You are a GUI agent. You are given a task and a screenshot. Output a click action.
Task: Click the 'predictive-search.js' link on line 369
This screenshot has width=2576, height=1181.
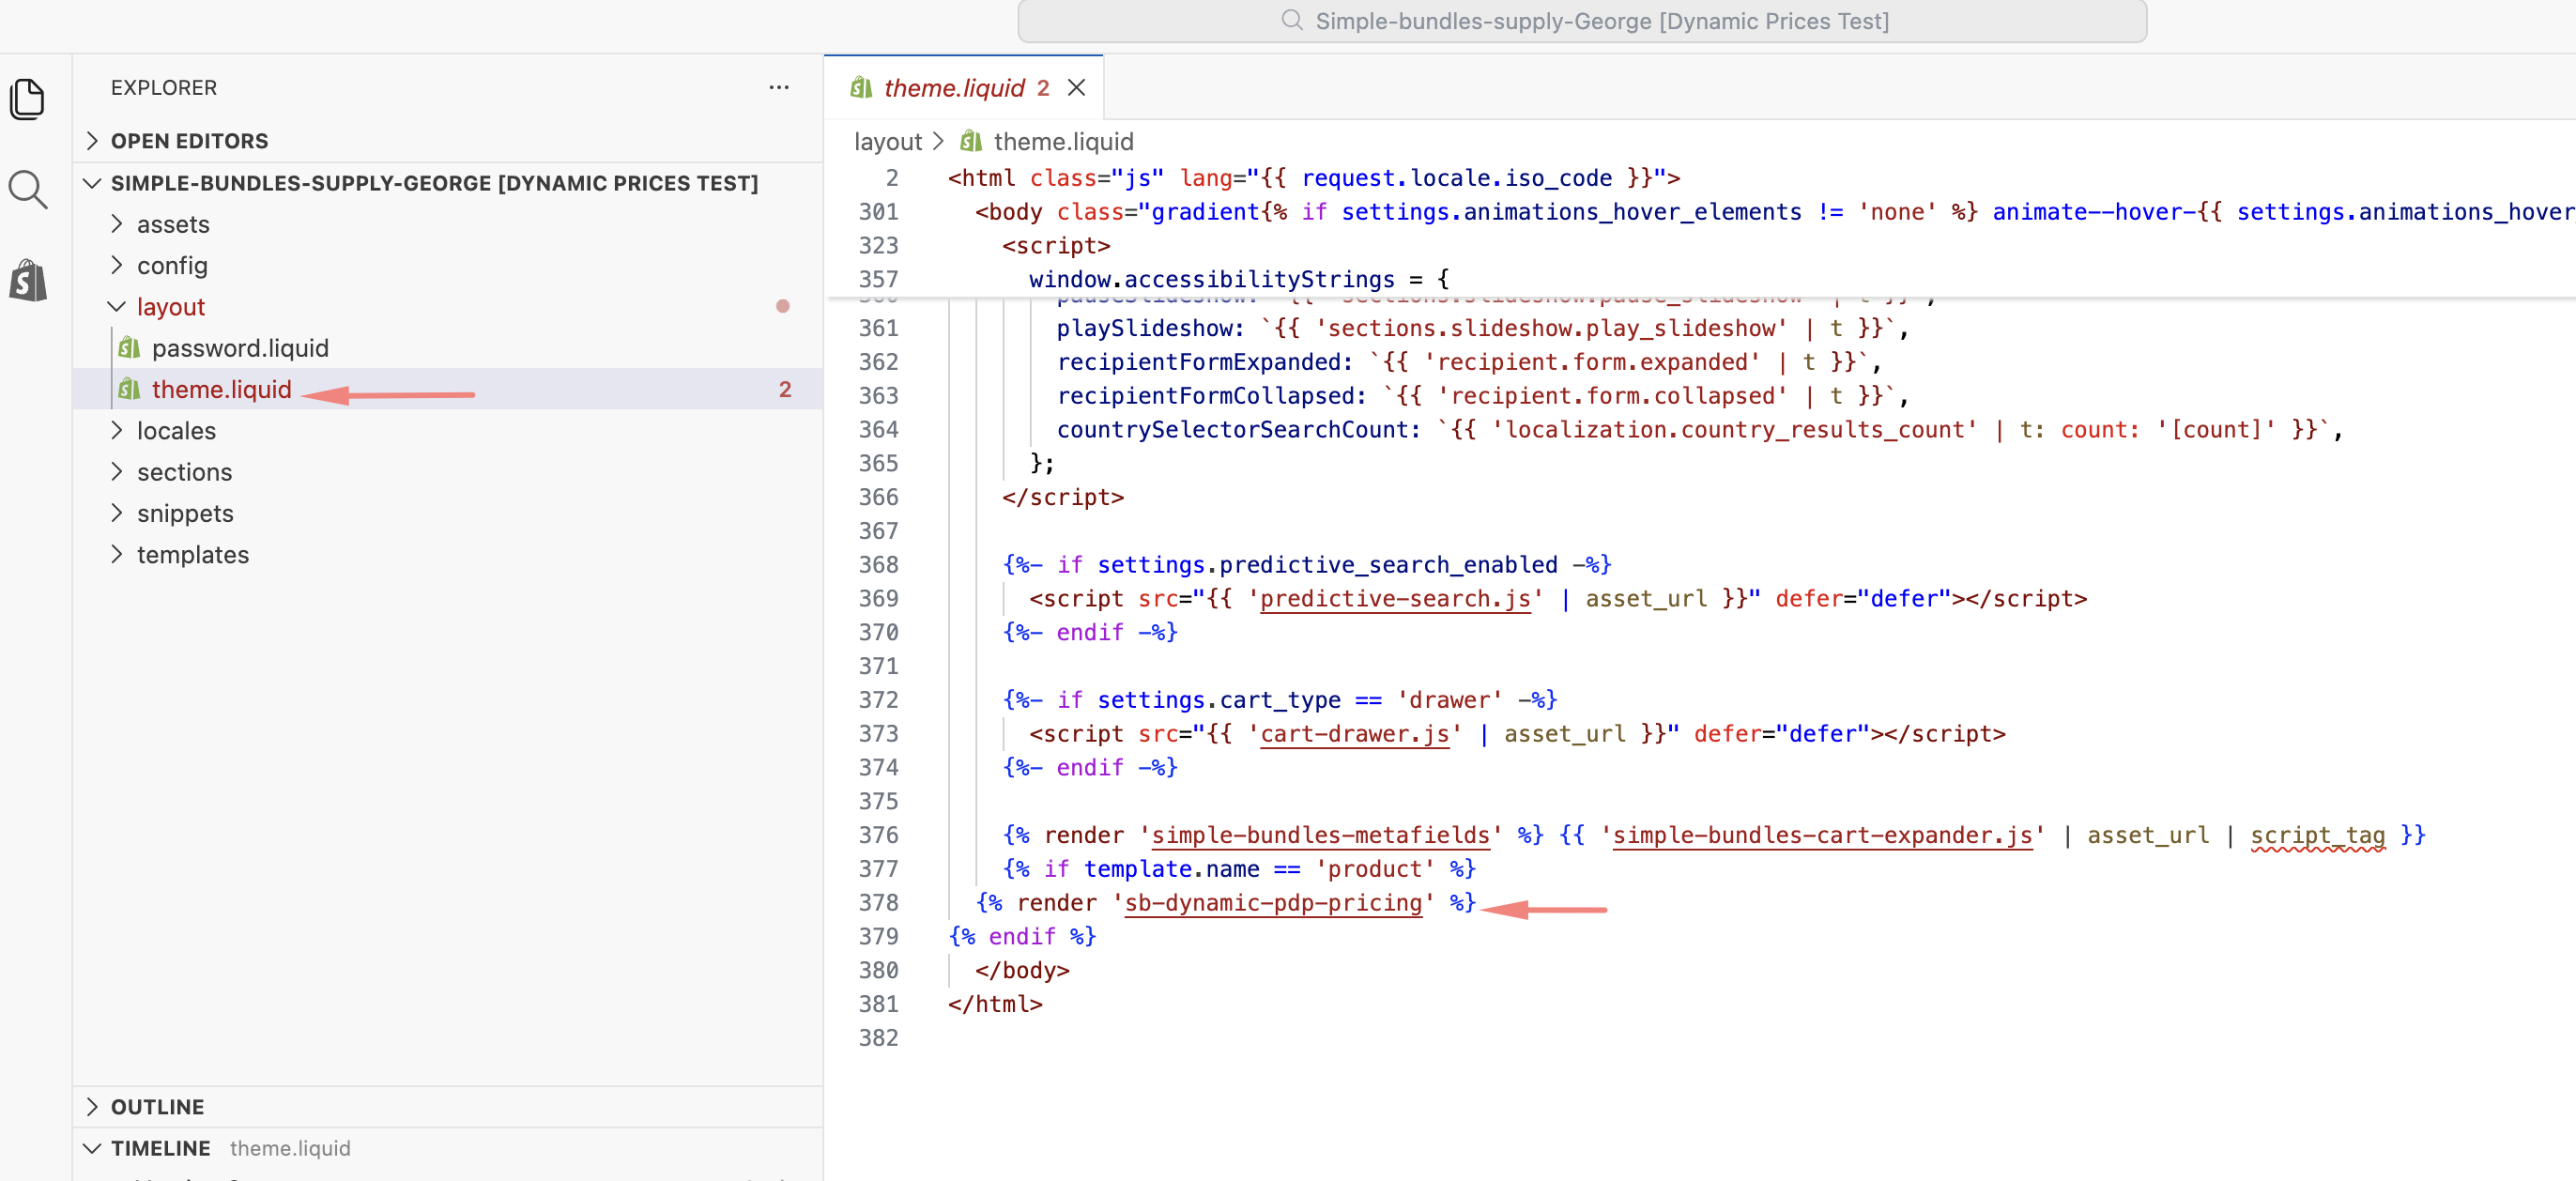coord(1395,599)
